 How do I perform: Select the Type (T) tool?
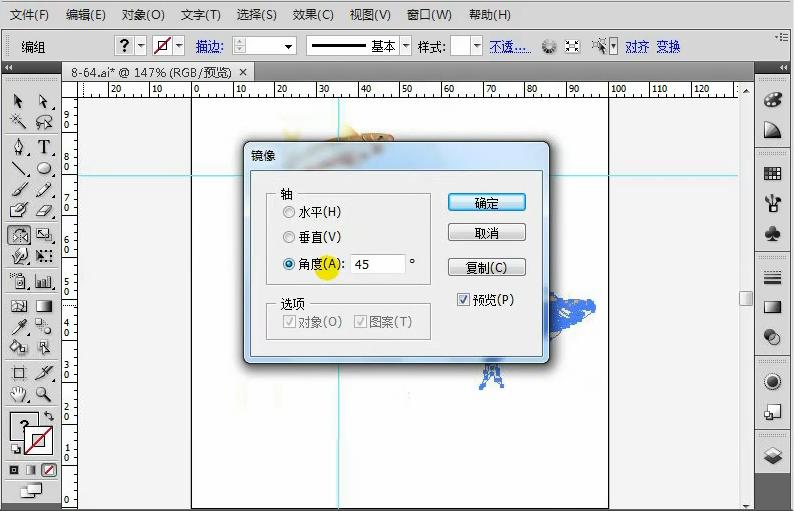pos(44,147)
